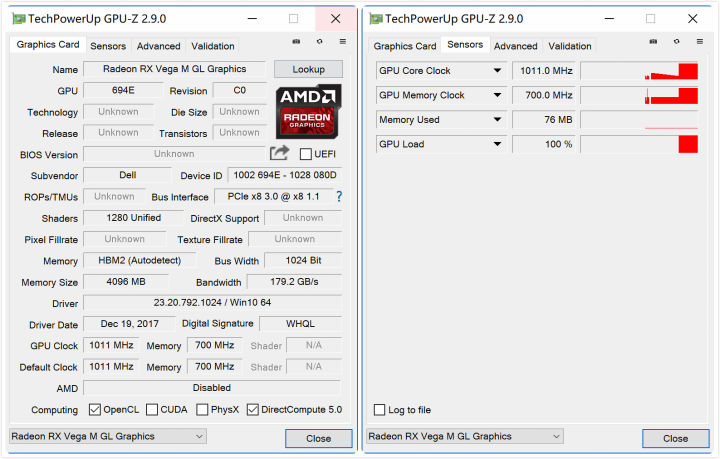Open GPU selector dropdown in right Sensors window
720x459 pixels.
(465, 436)
